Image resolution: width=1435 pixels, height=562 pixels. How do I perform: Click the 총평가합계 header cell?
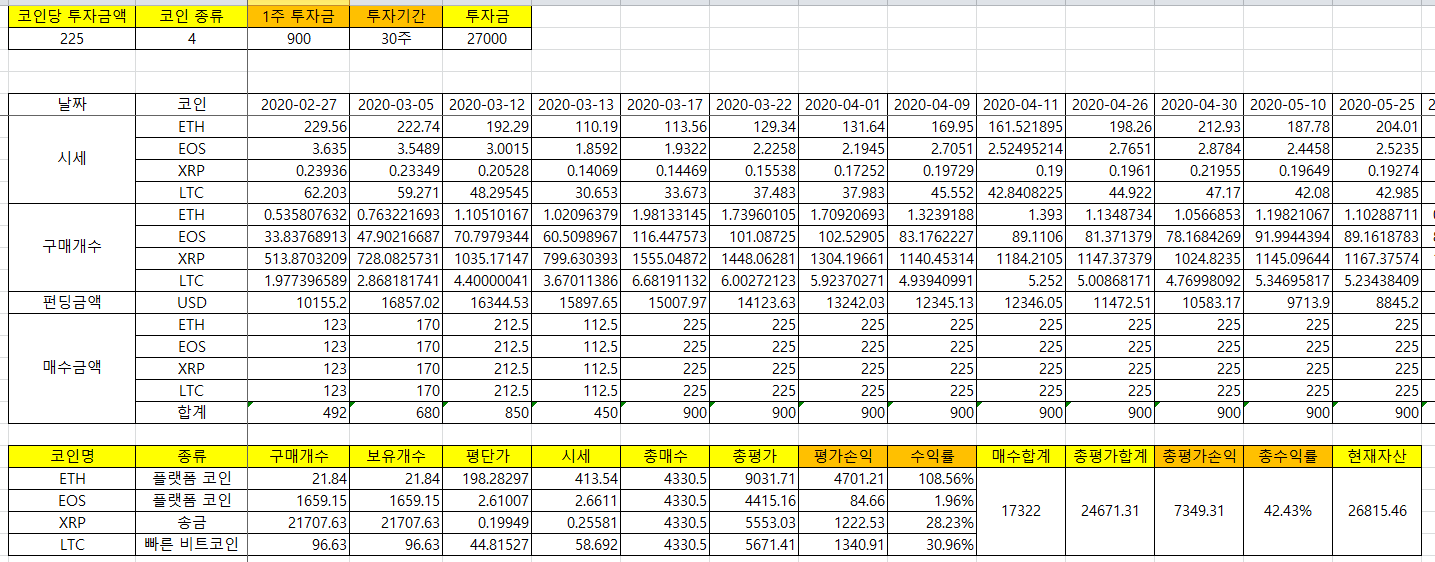[1110, 456]
